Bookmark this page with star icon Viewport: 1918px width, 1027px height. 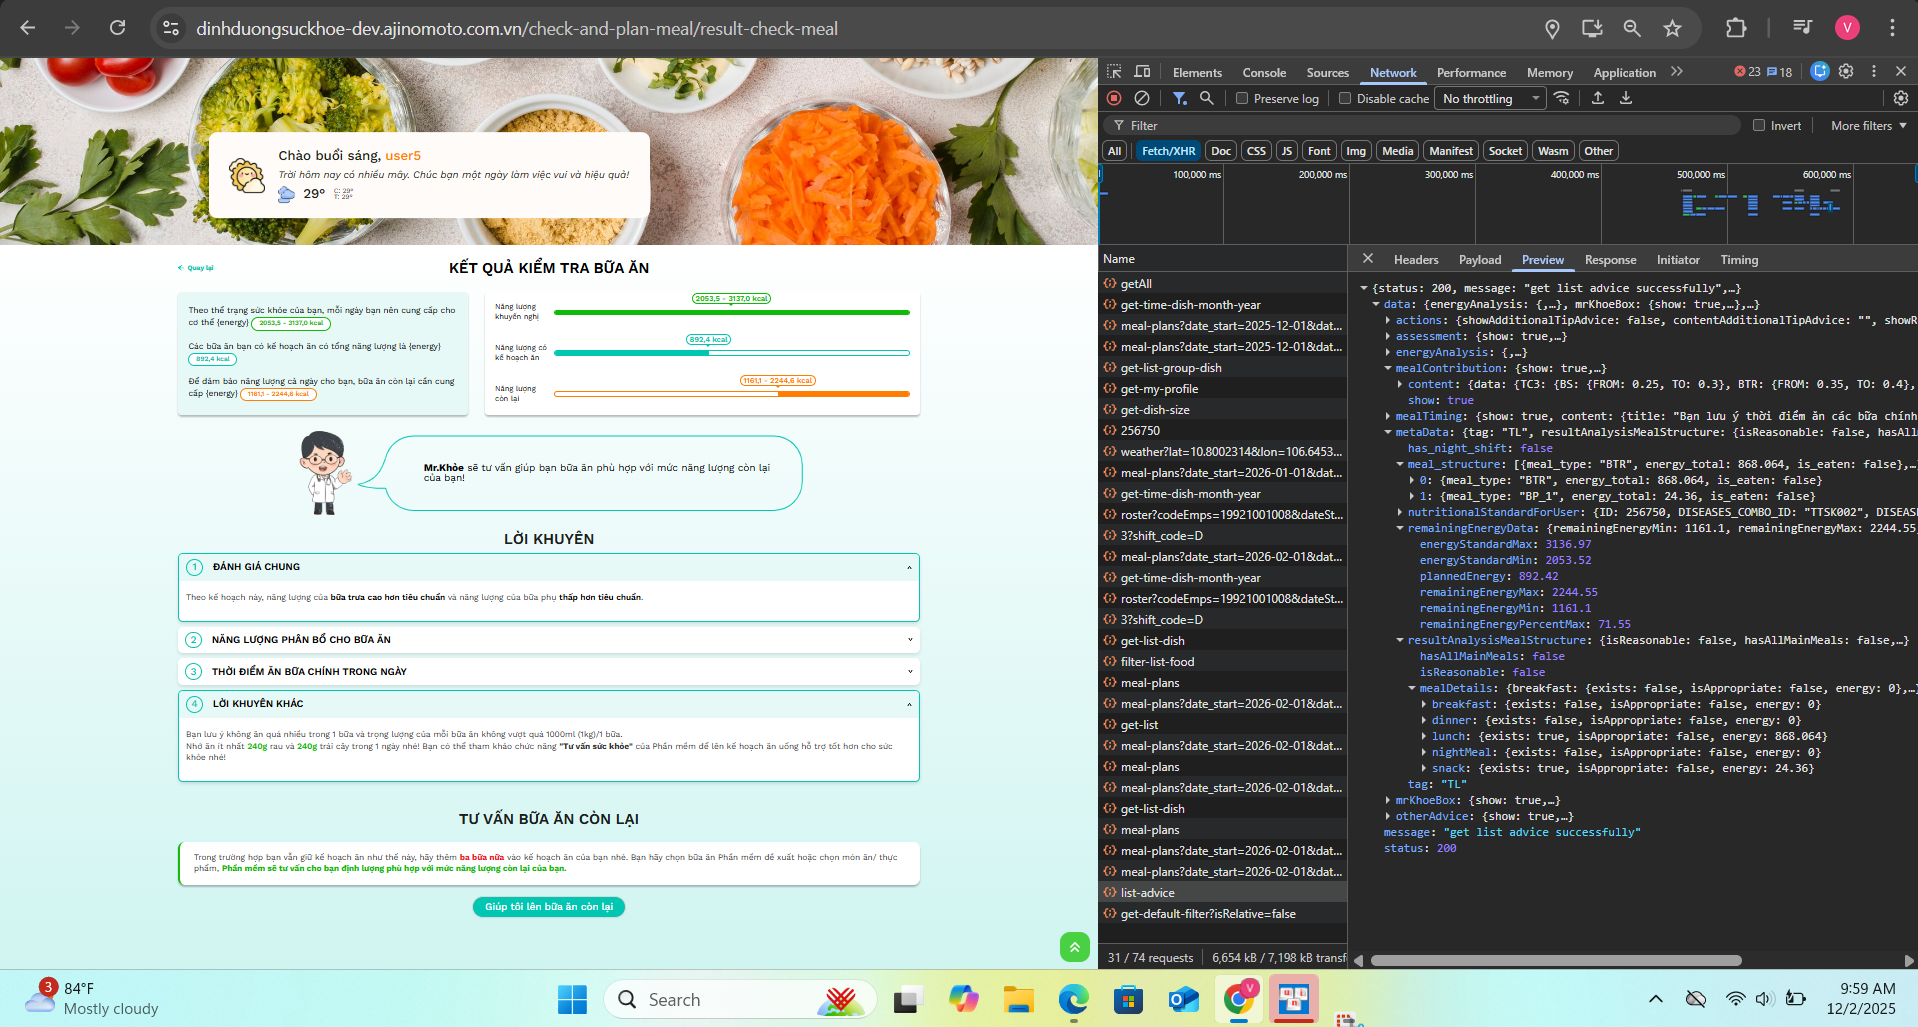[1672, 28]
